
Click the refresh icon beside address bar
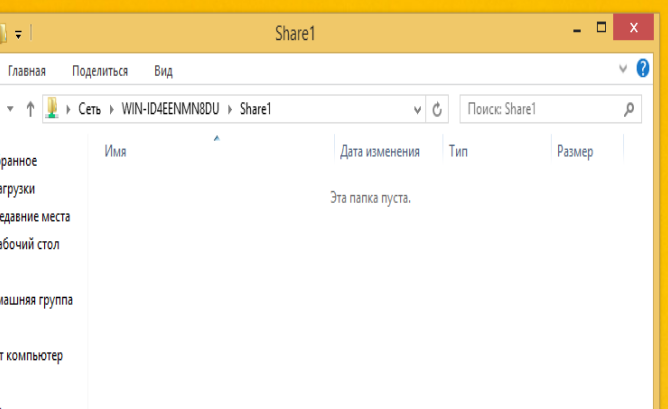pos(437,109)
